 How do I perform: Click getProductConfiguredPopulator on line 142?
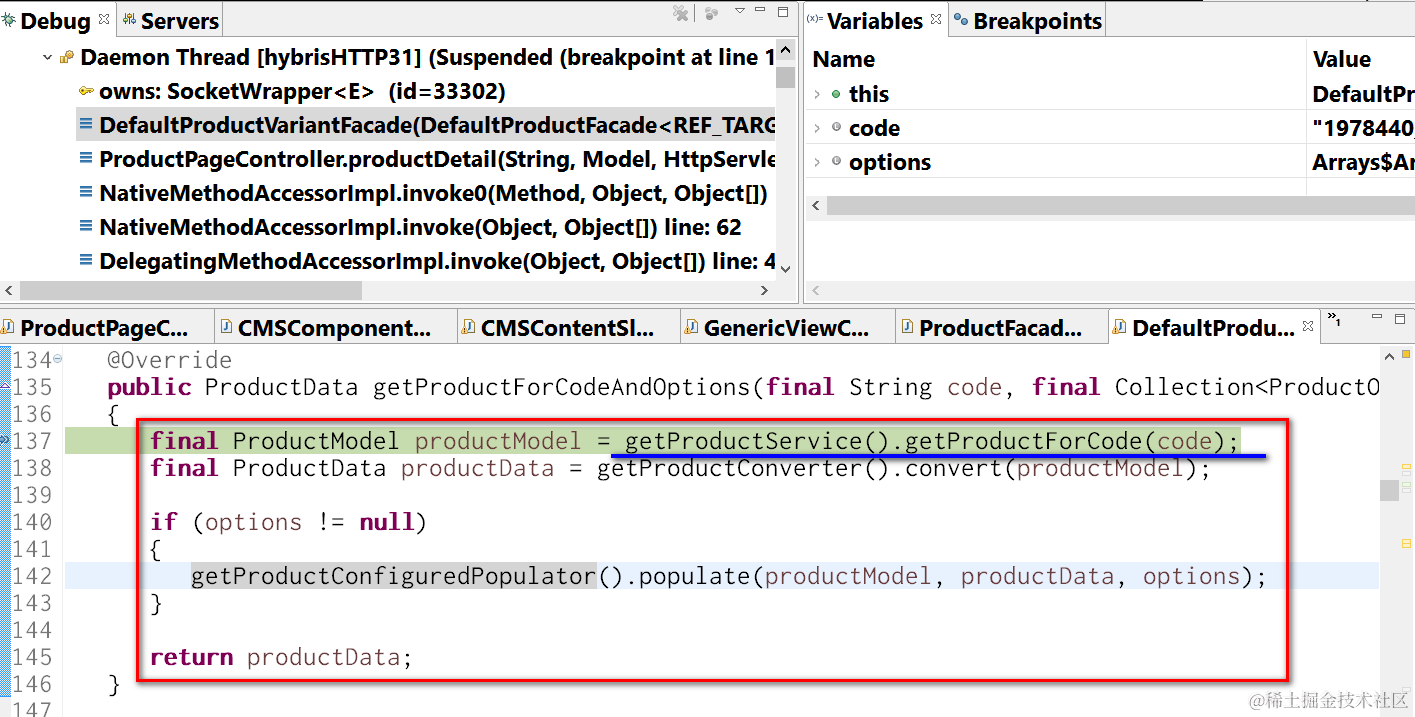point(393,576)
